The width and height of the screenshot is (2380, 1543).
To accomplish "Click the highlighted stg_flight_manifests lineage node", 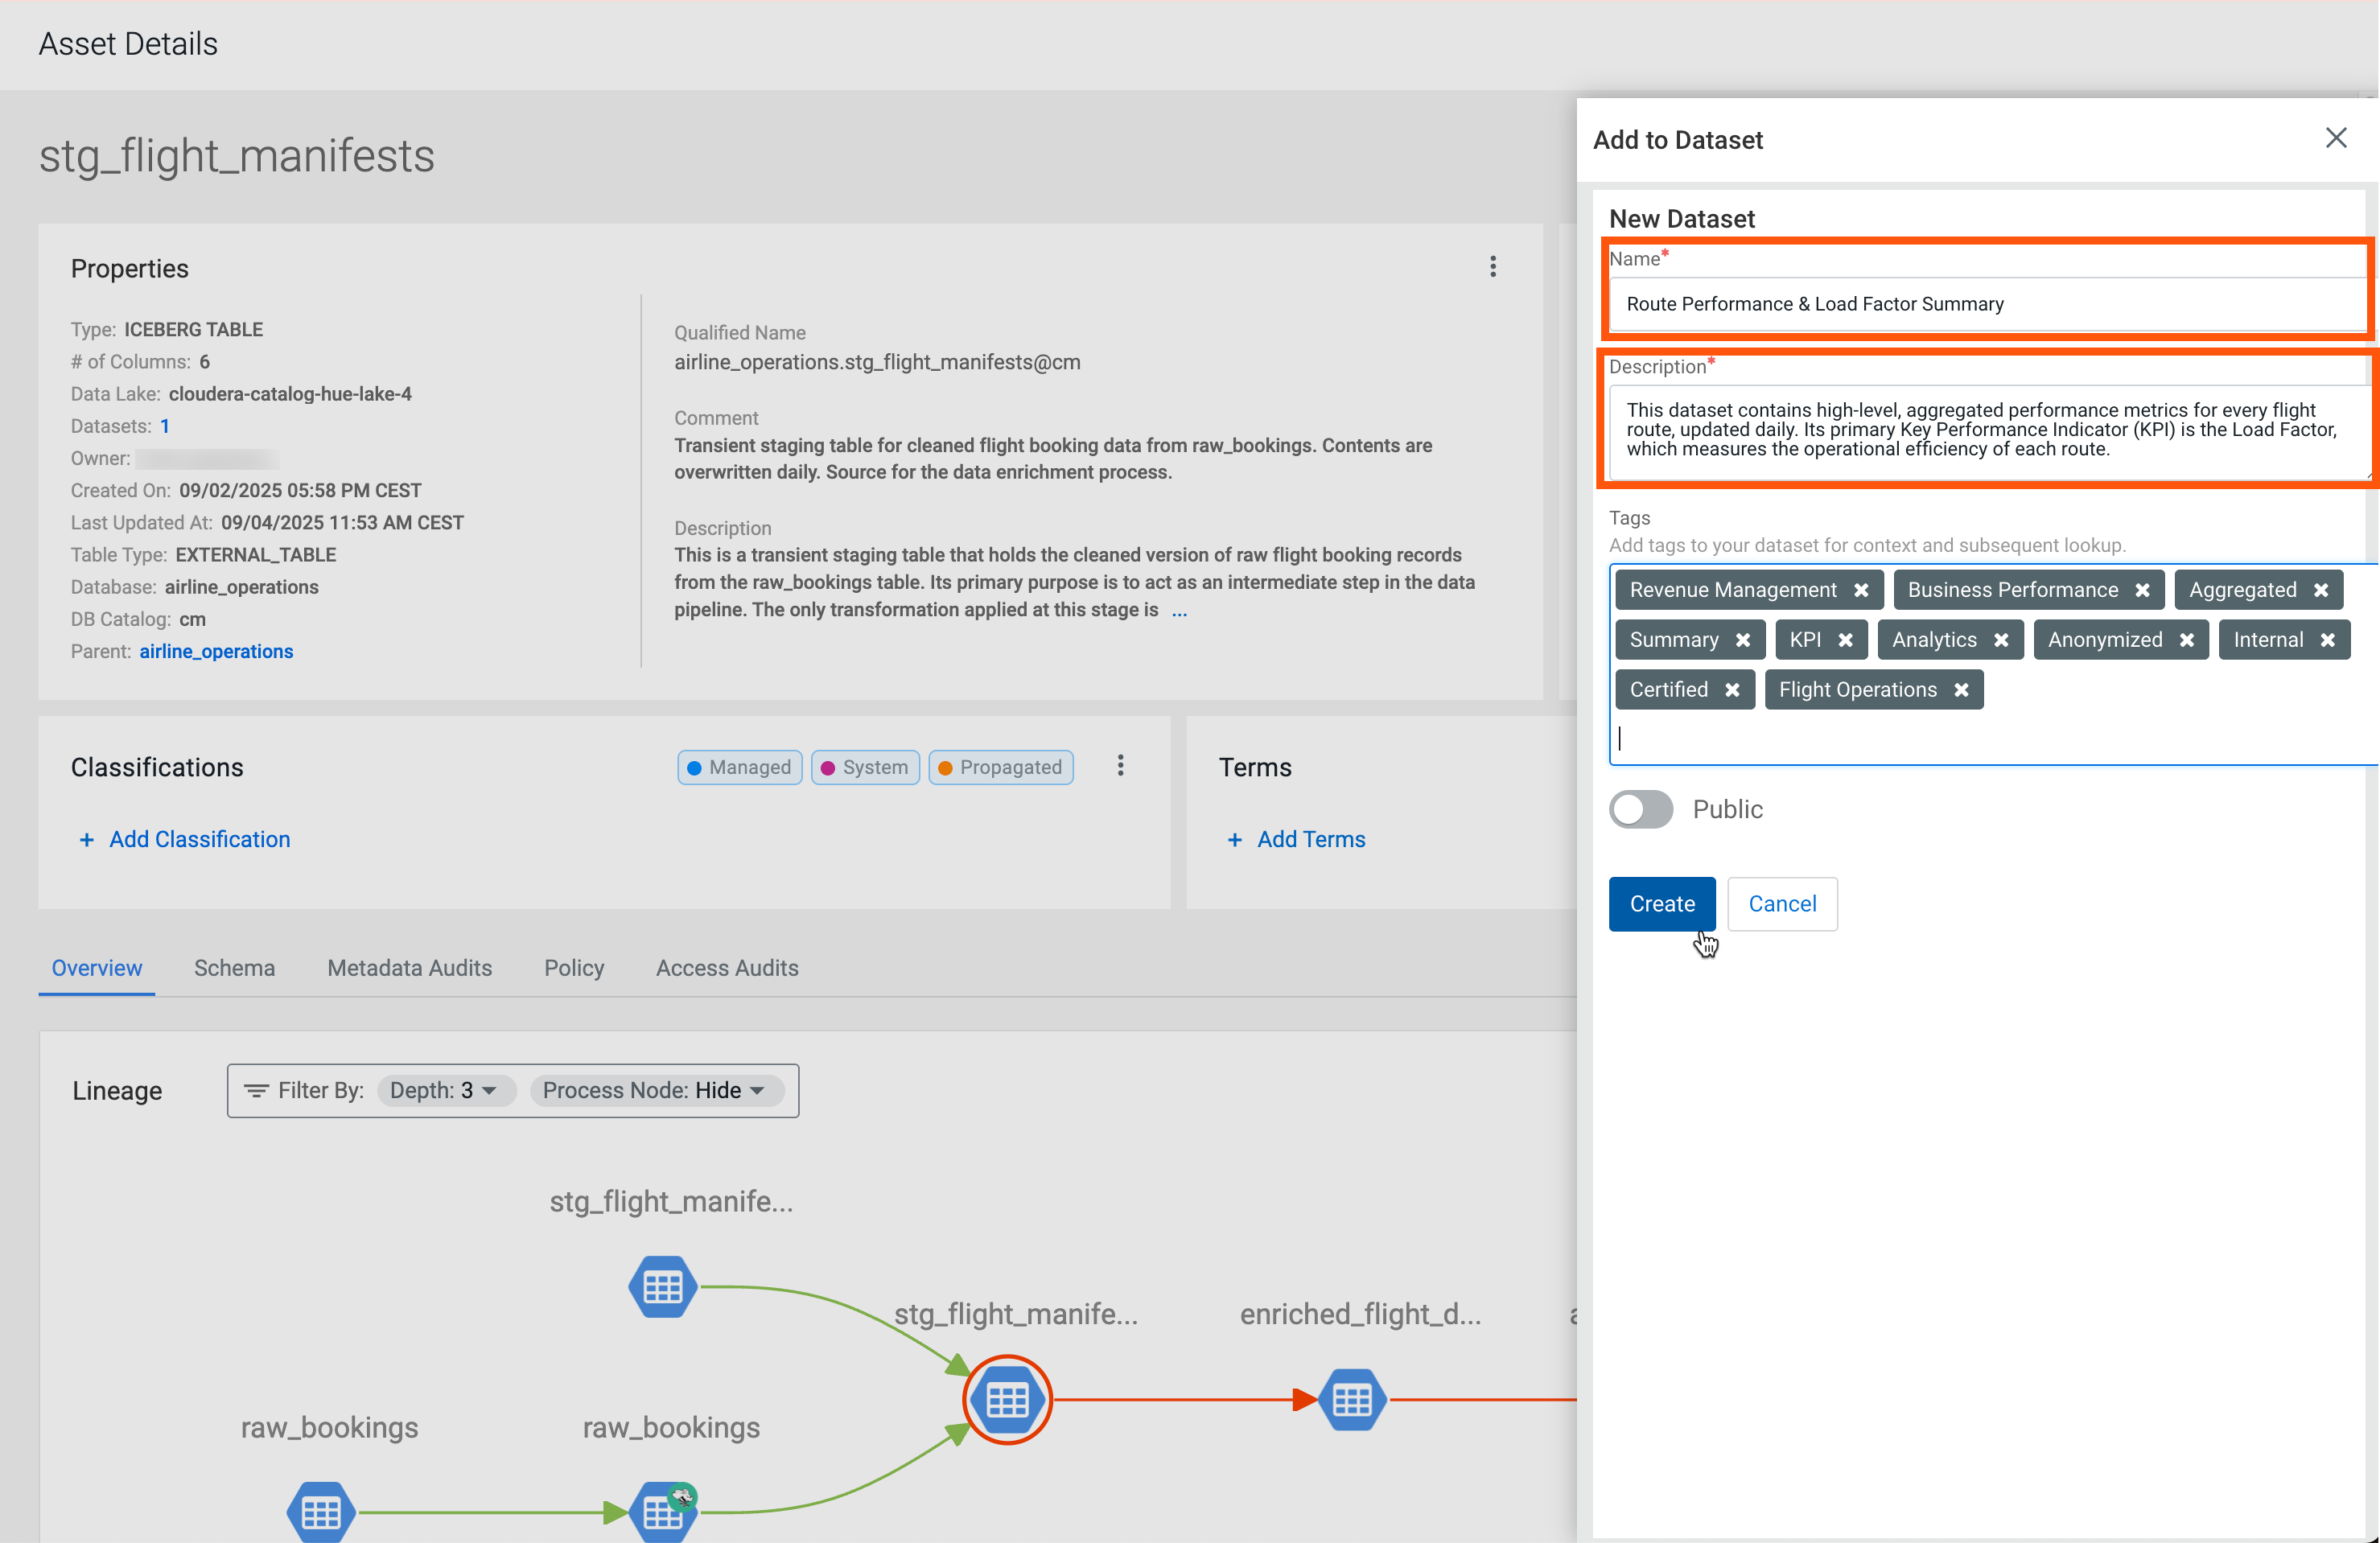I will (x=1007, y=1399).
